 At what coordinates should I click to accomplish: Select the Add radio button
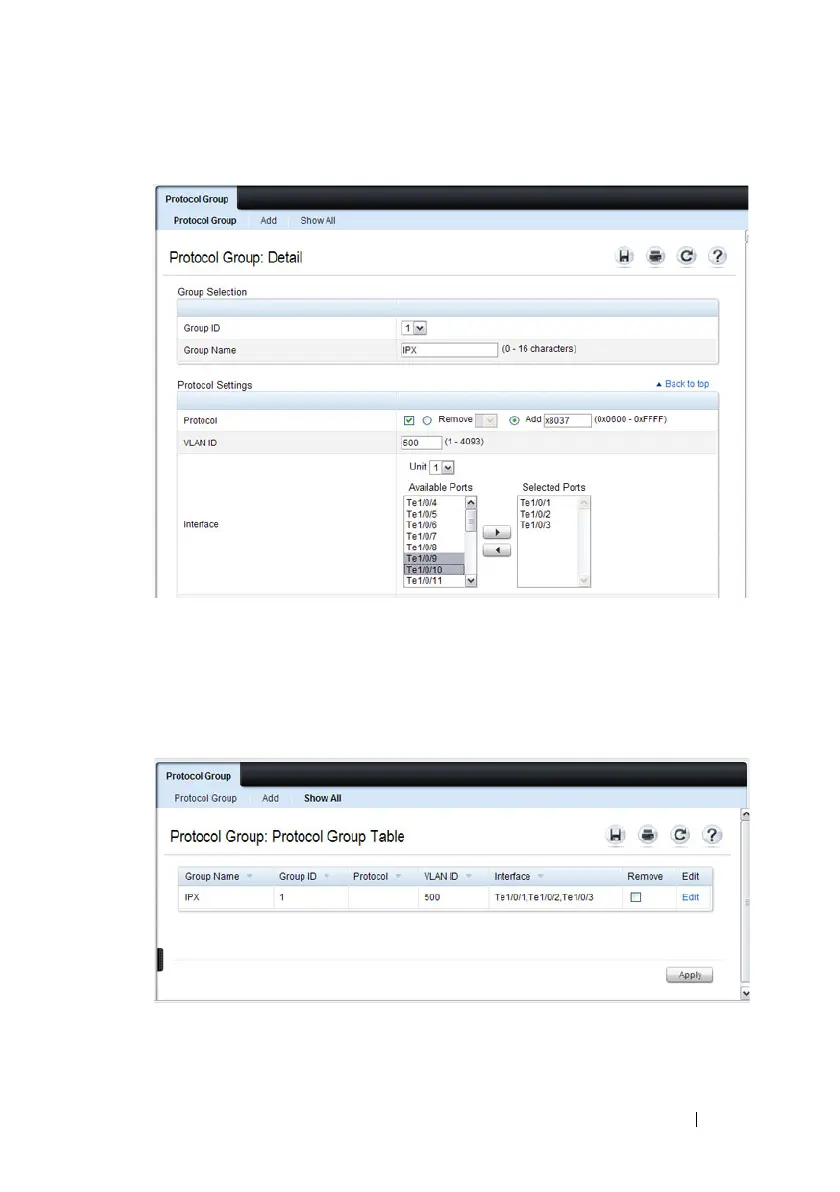tap(515, 420)
